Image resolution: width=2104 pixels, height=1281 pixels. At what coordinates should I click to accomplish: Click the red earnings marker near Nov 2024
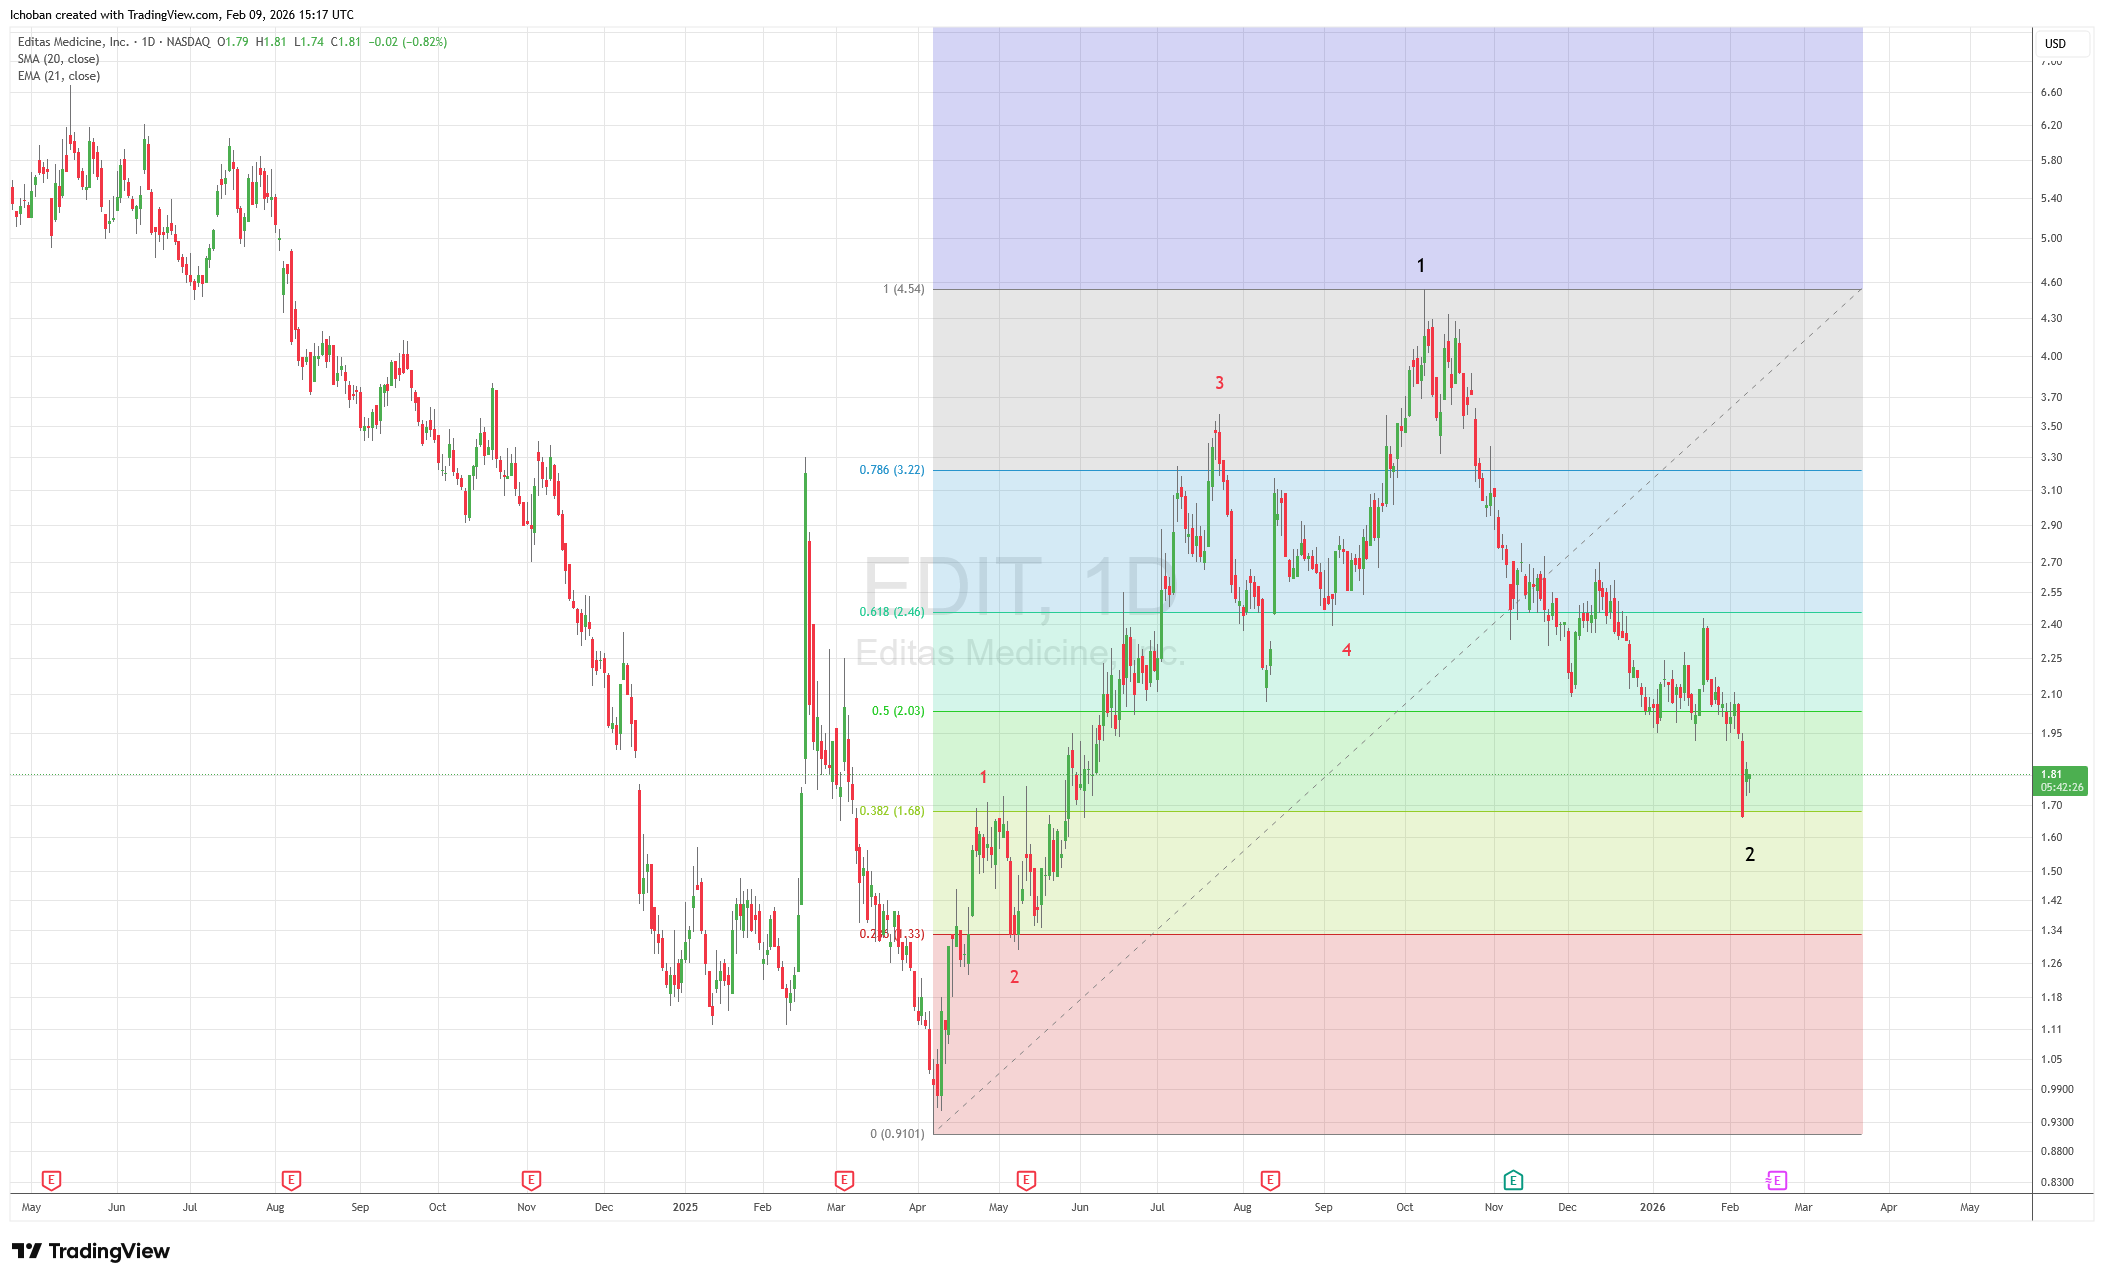531,1181
